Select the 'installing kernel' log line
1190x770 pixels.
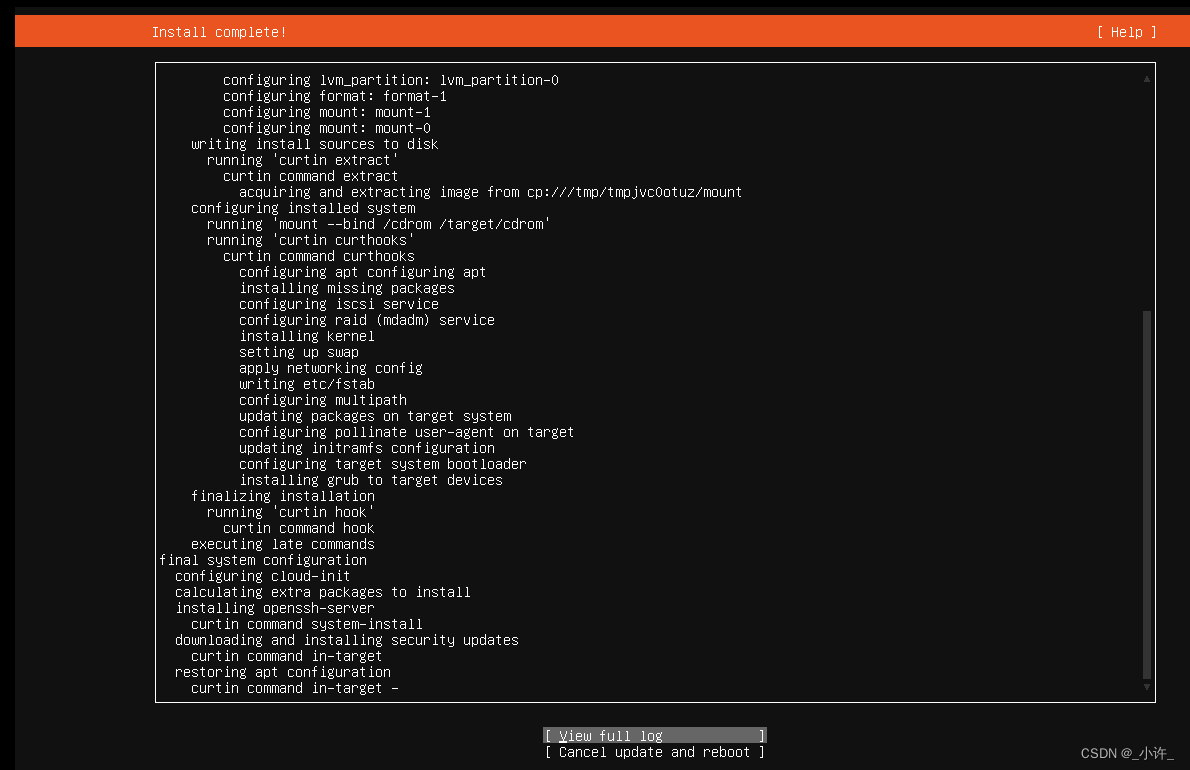pos(307,336)
